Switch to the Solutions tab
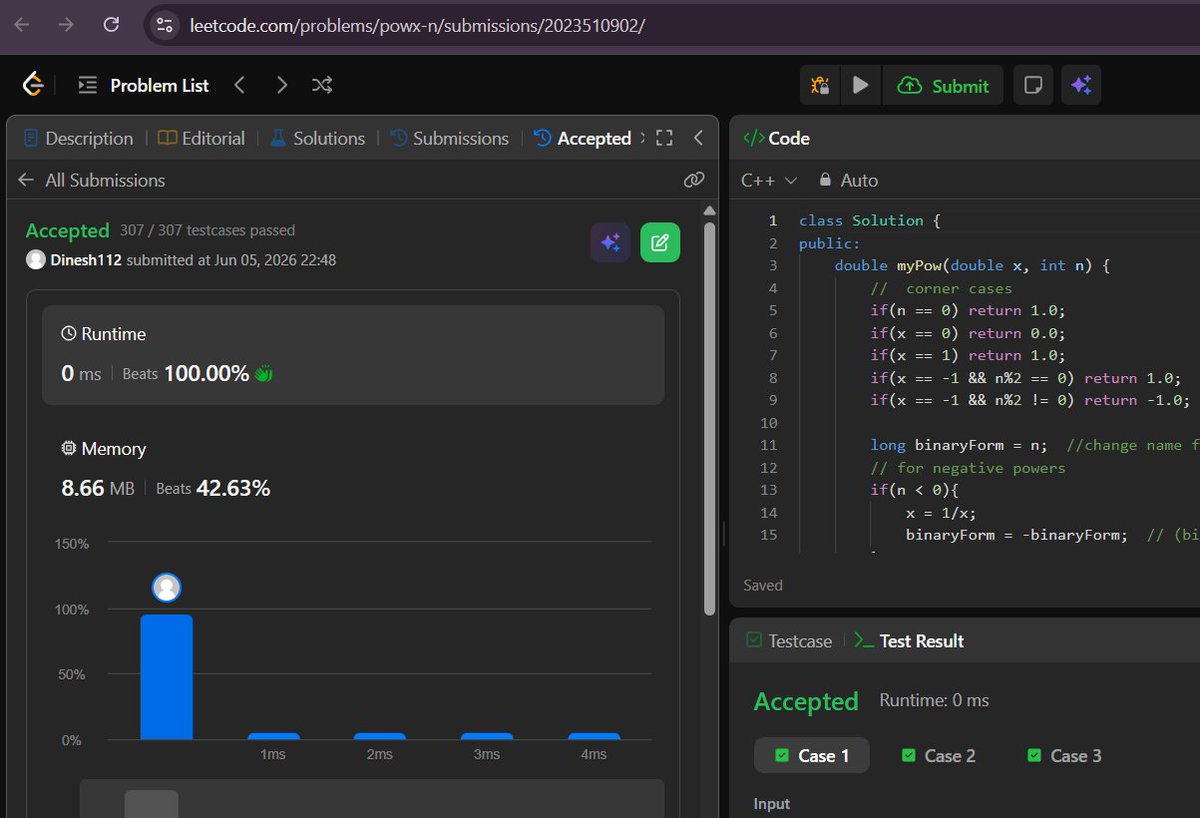1200x818 pixels. point(317,138)
